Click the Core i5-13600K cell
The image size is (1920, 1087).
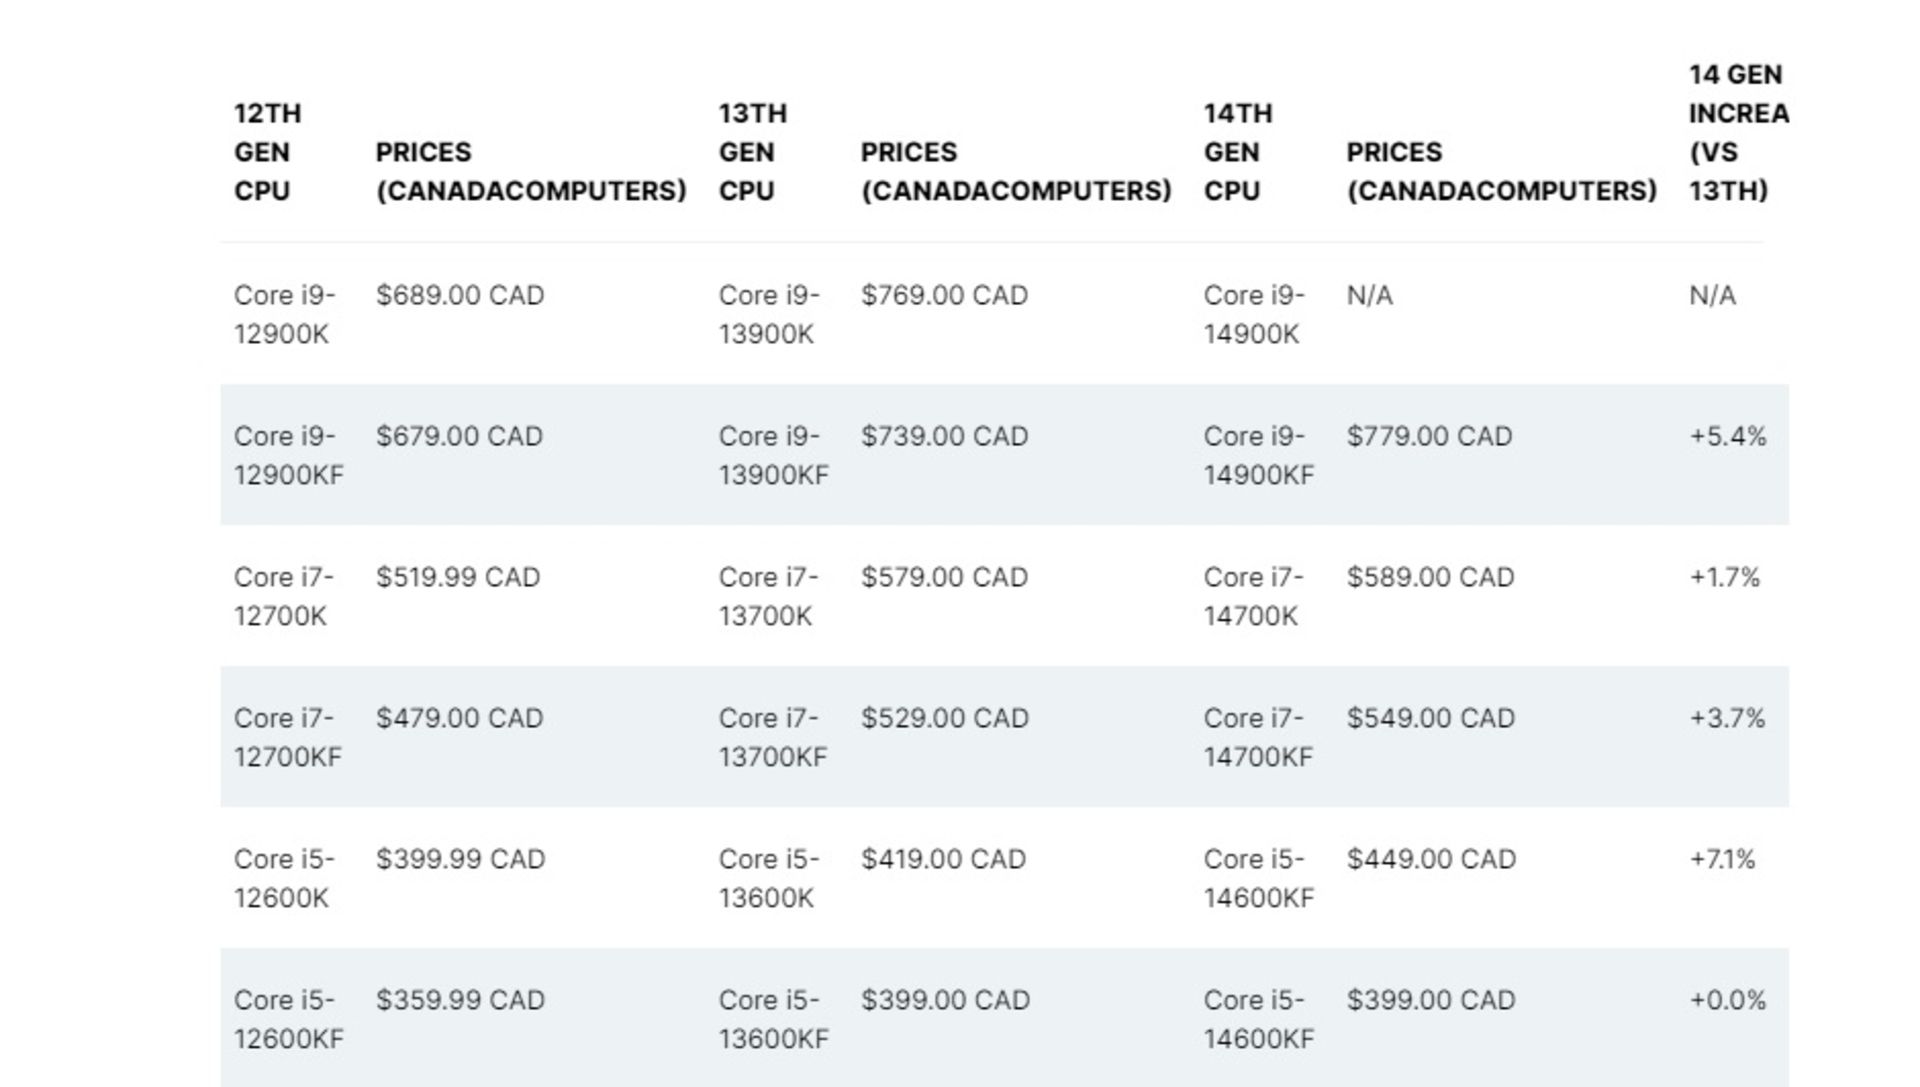(x=768, y=879)
